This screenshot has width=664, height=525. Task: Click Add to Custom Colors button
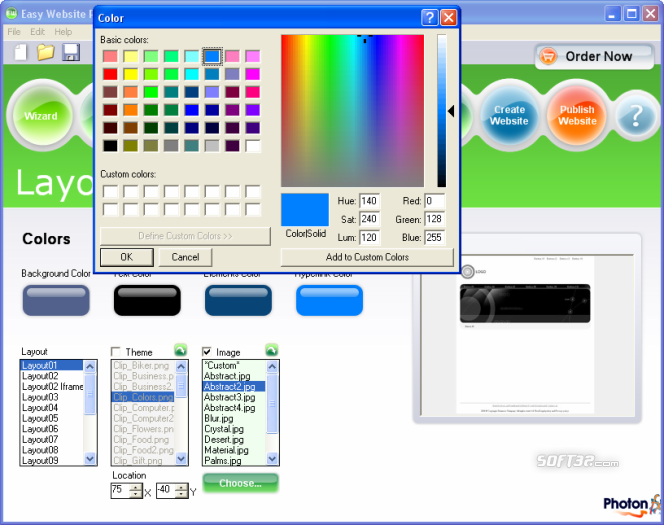pos(367,257)
